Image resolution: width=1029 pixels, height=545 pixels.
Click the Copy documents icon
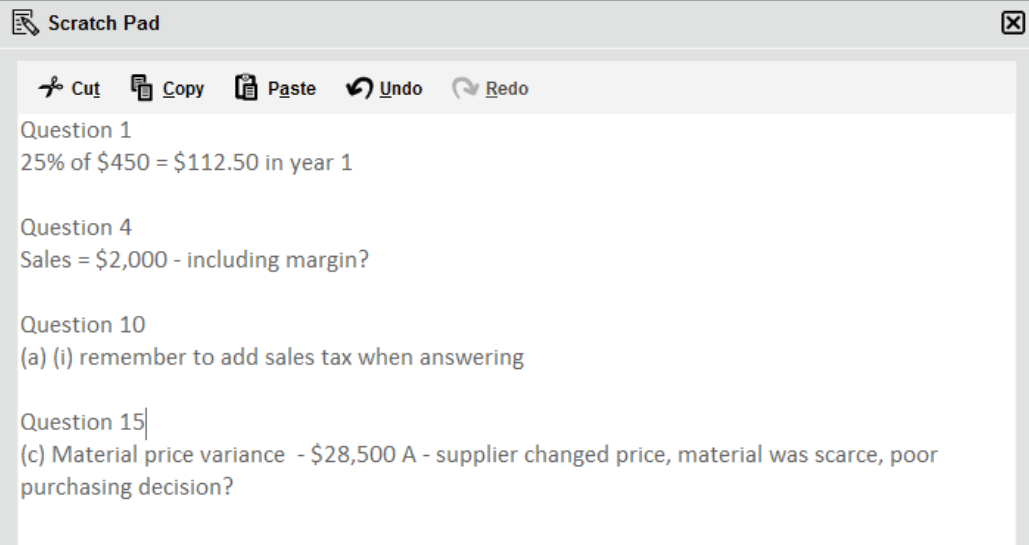[x=142, y=87]
